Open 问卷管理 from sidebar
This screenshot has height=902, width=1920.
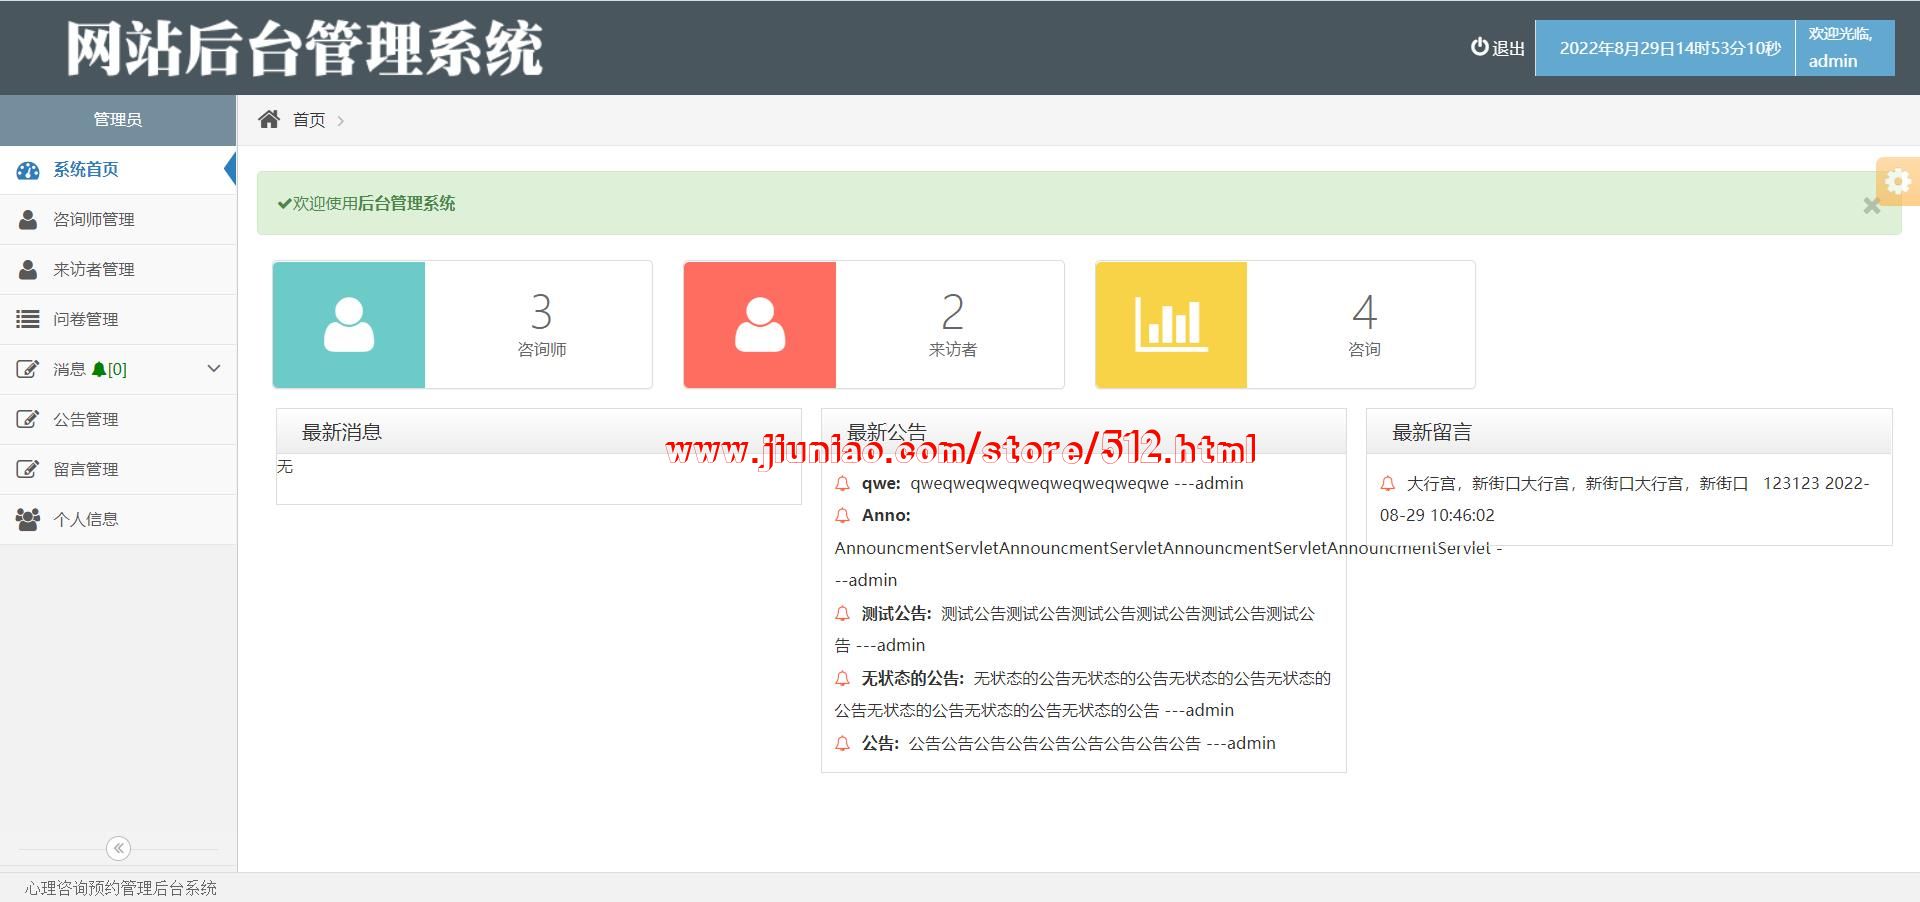[85, 320]
